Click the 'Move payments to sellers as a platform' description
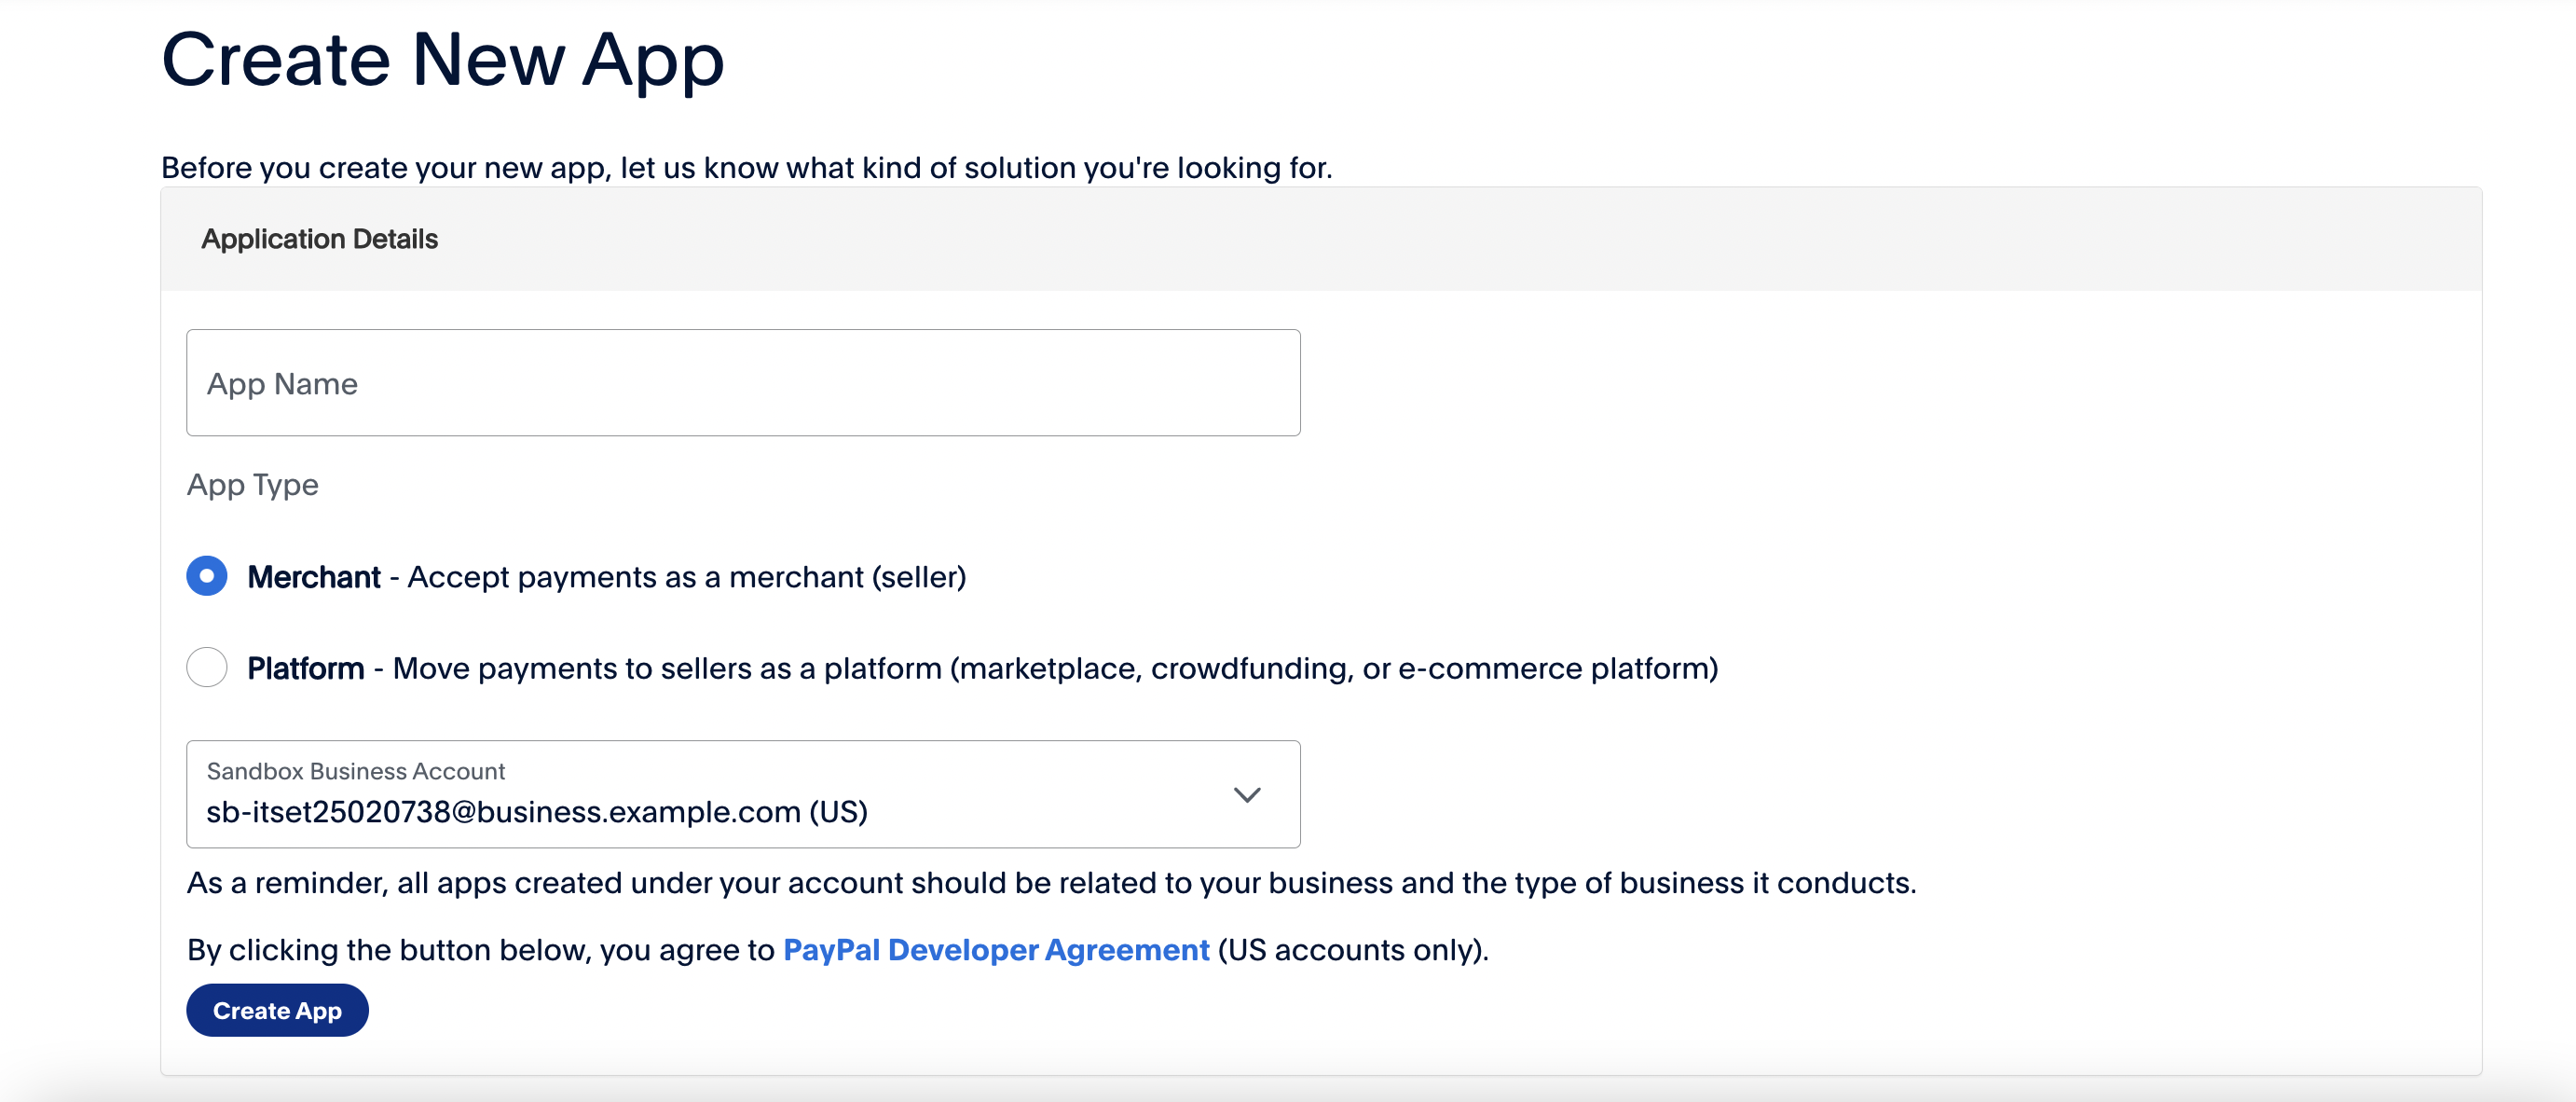The height and width of the screenshot is (1102, 2576). (x=1055, y=668)
